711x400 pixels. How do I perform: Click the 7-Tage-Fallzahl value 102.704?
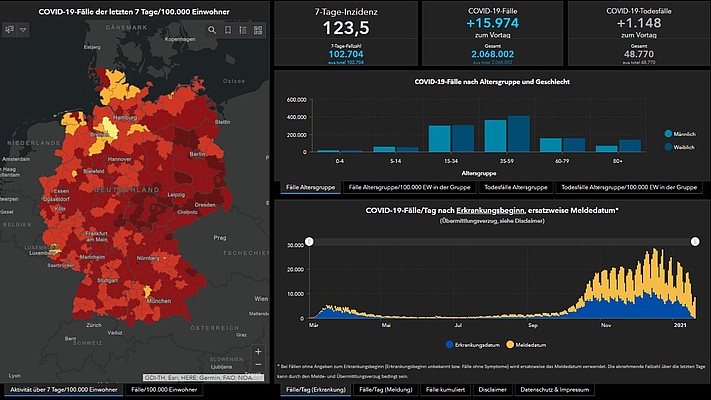pyautogui.click(x=346, y=54)
